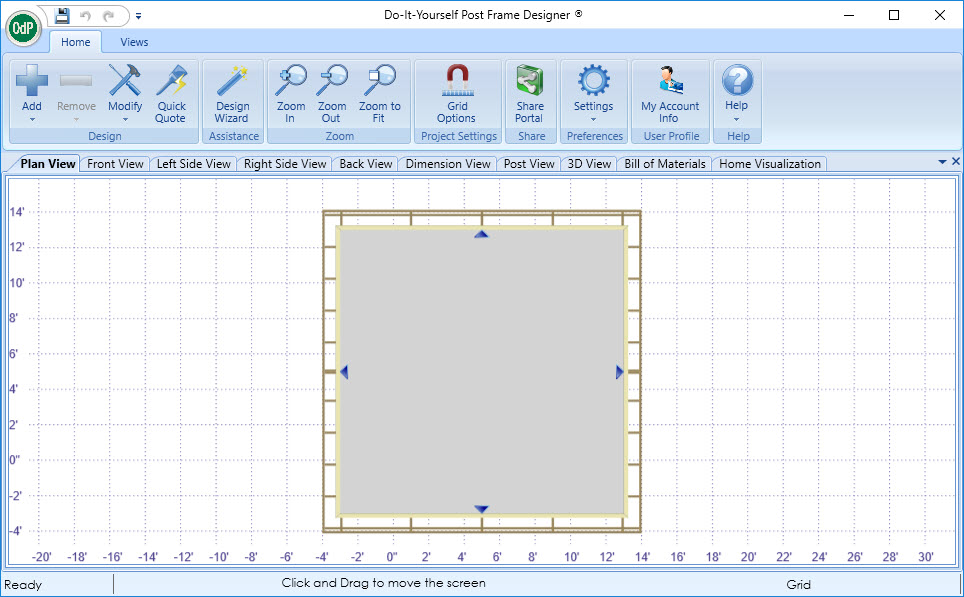Switch to the Home ribbon tab
Image resolution: width=964 pixels, height=597 pixels.
(x=76, y=42)
